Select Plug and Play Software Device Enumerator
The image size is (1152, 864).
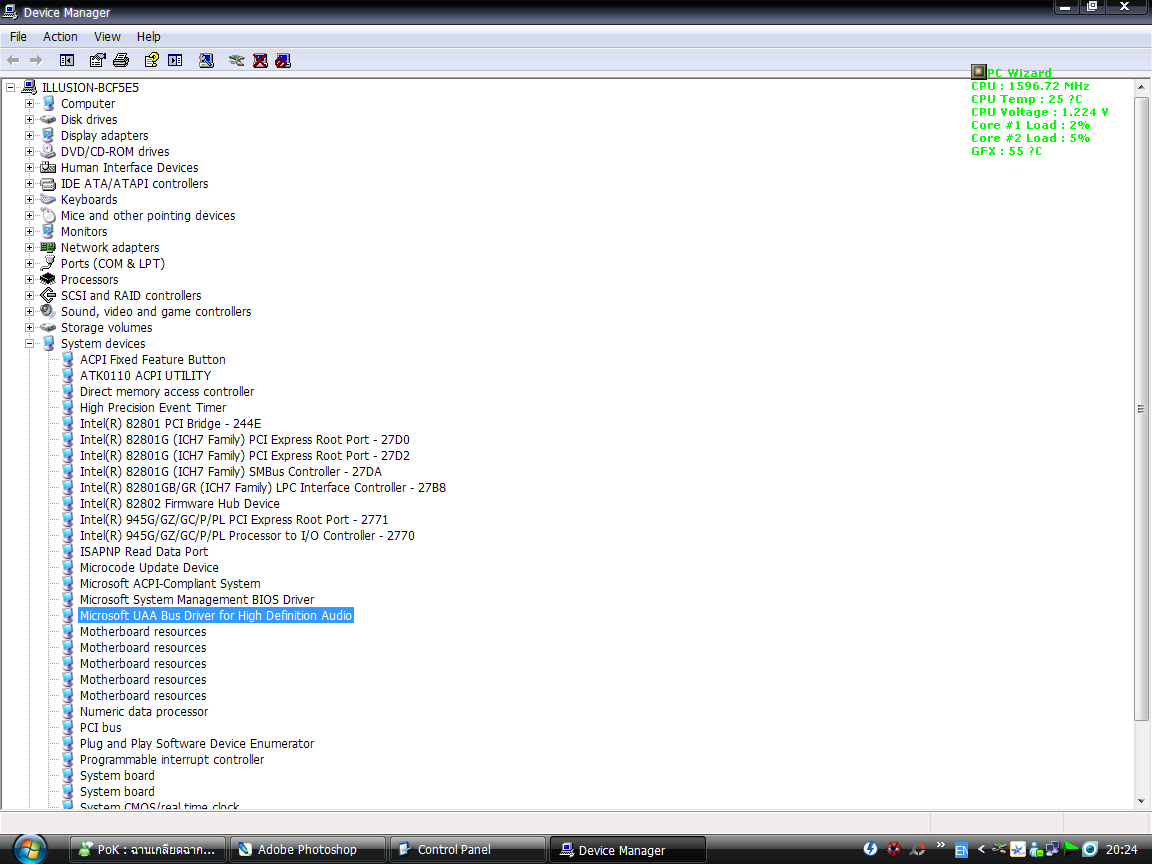click(x=197, y=744)
